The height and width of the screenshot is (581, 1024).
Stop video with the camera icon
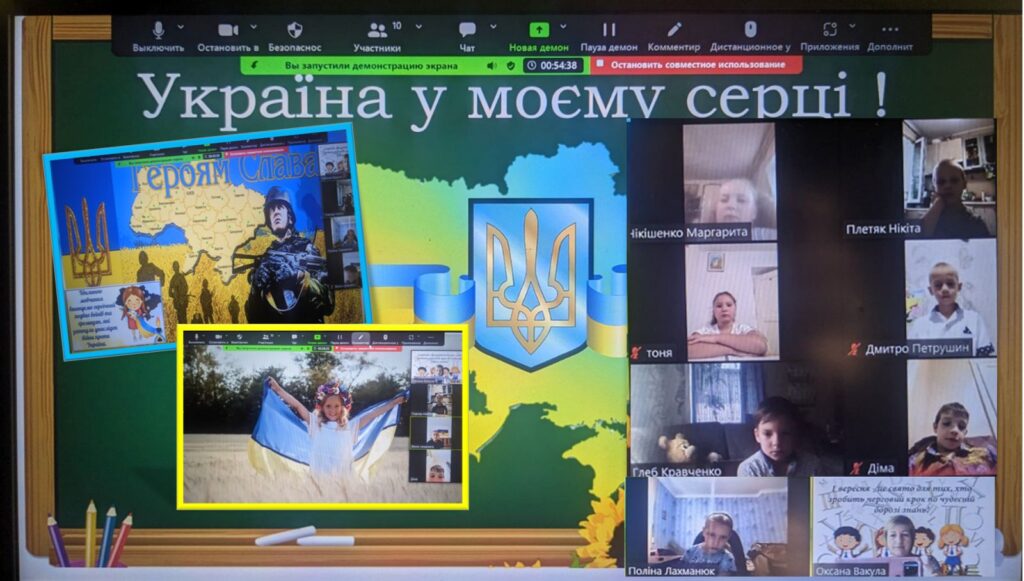point(228,36)
